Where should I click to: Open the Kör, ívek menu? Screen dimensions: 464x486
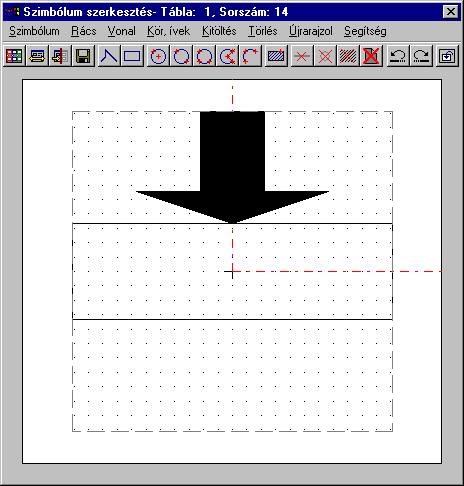pos(168,31)
